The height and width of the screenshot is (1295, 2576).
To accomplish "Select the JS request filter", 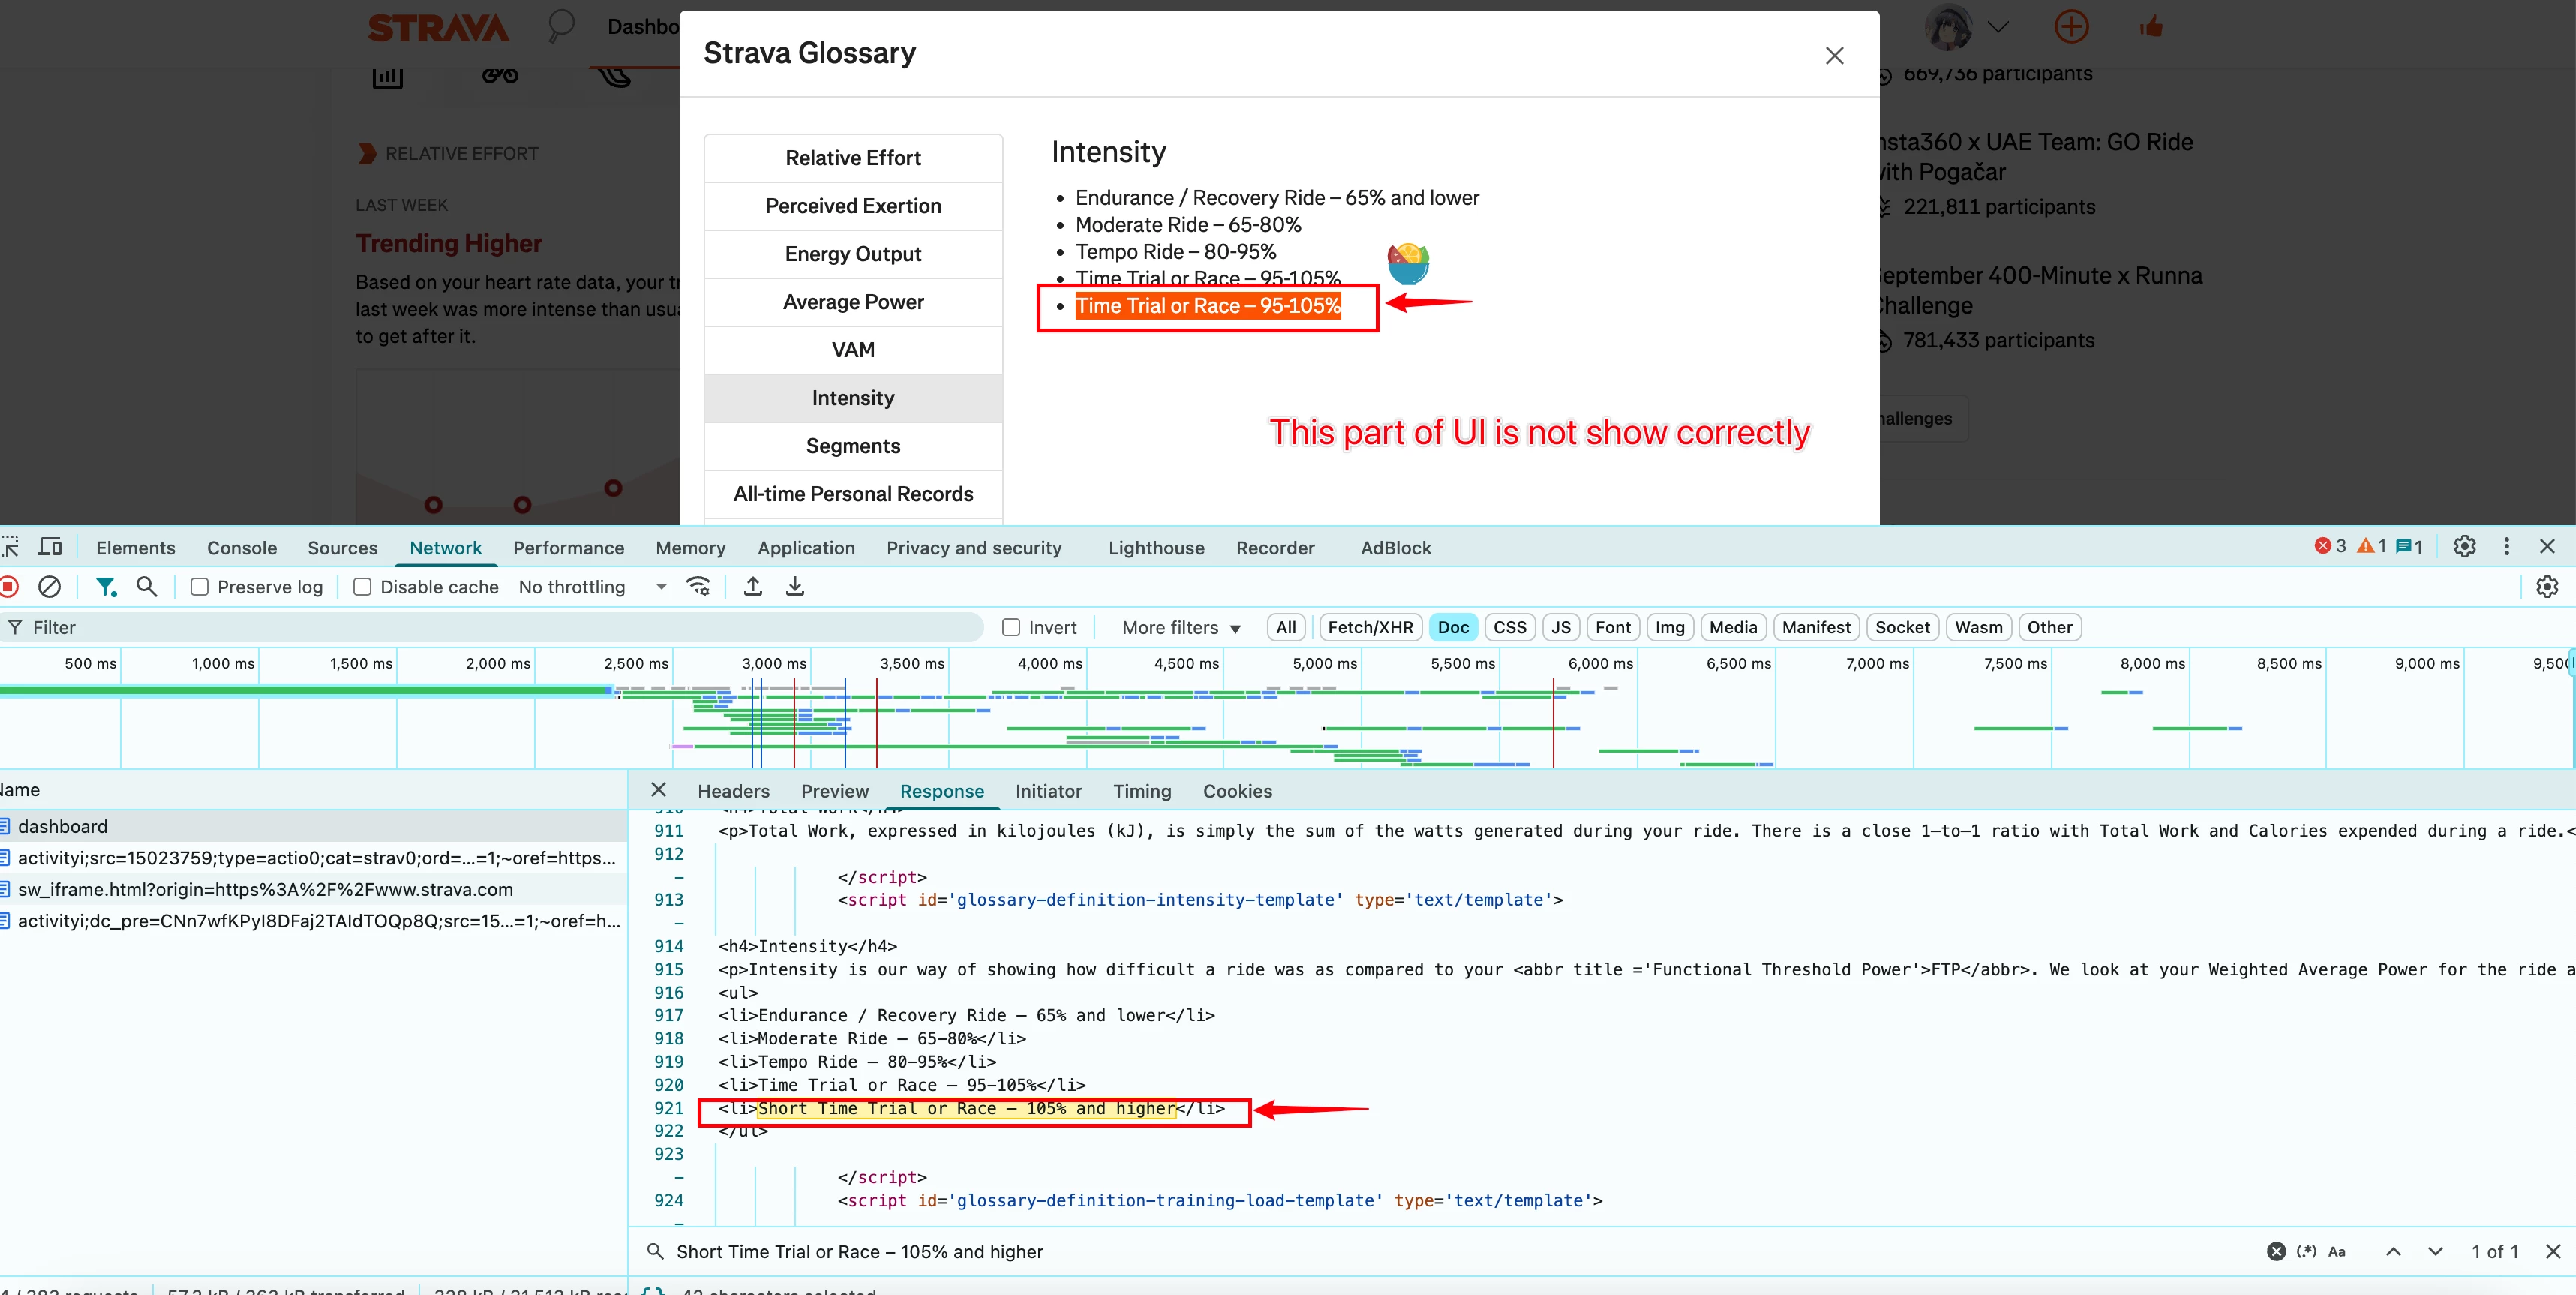I will (x=1560, y=627).
